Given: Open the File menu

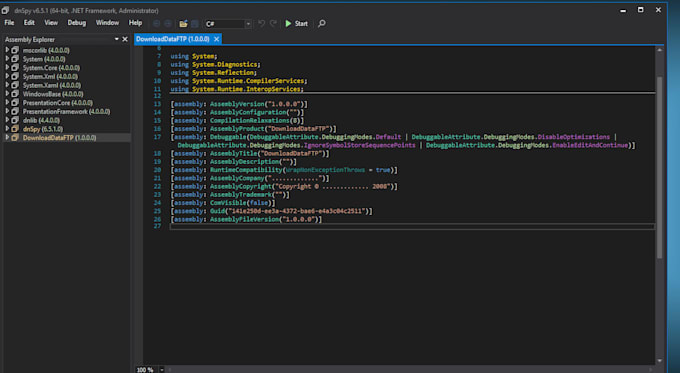Looking at the screenshot, I should pos(9,23).
